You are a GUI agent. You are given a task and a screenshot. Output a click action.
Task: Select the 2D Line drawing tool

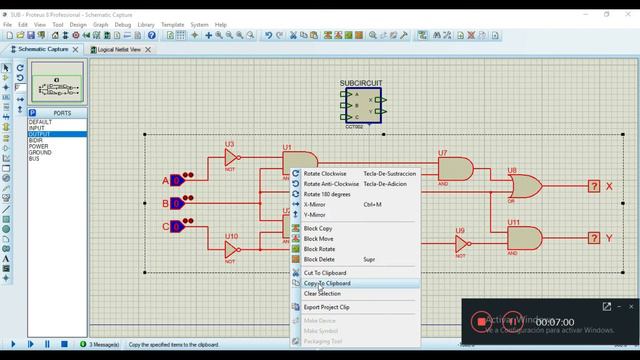pos(6,209)
